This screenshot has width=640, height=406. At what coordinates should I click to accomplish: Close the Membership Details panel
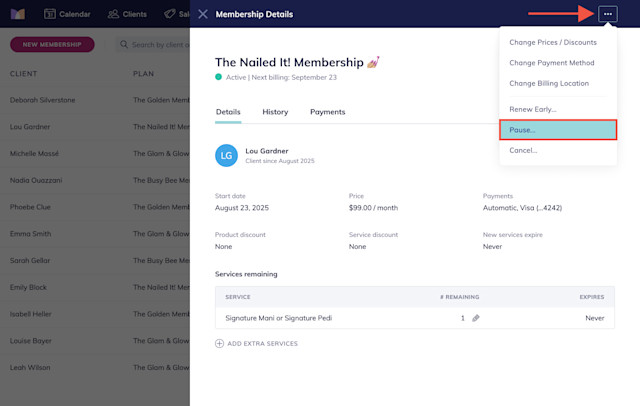tap(203, 14)
